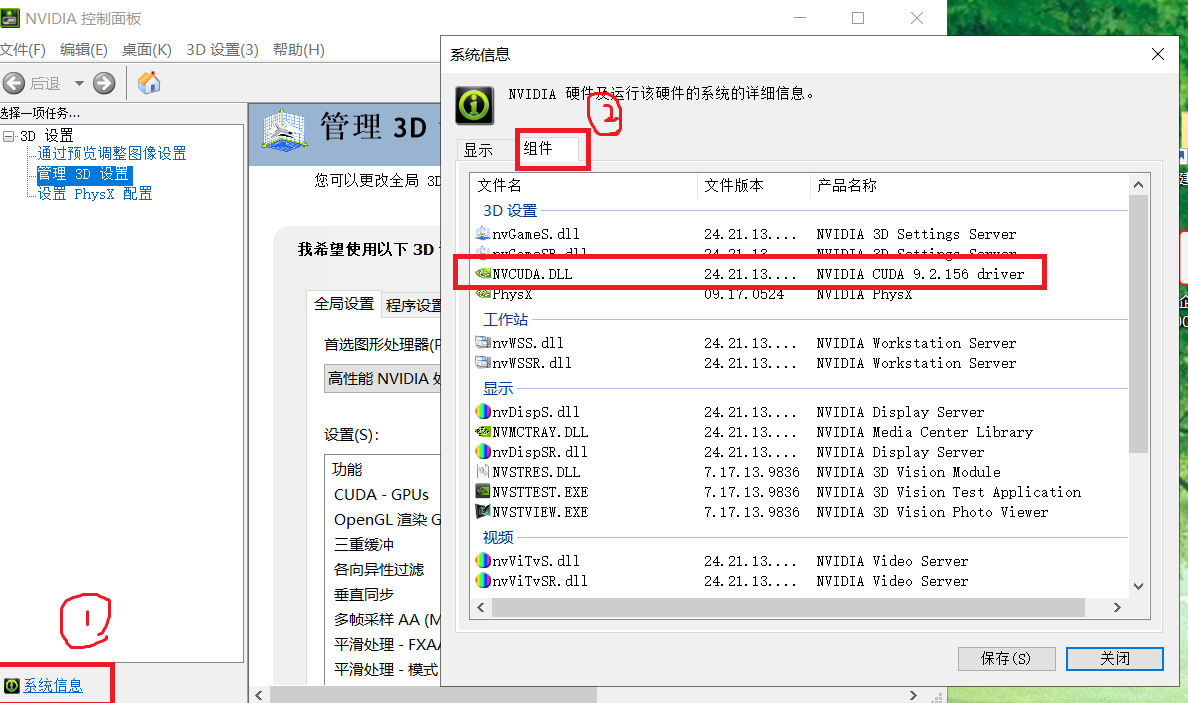Open the 文件(F) menu

(x=23, y=50)
